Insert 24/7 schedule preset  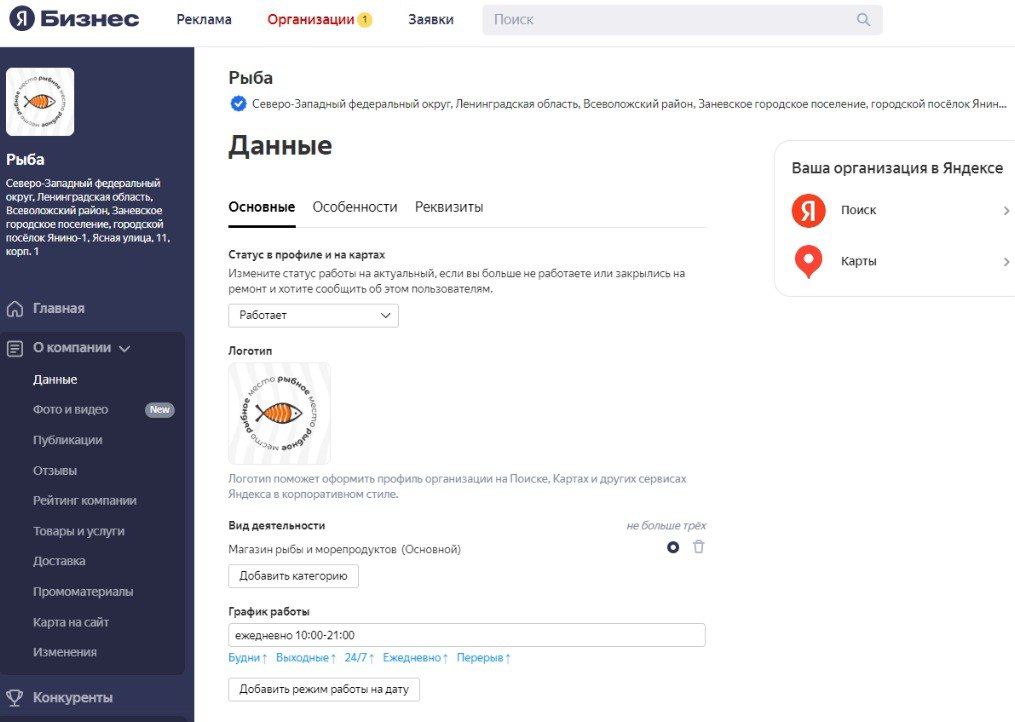pos(359,658)
